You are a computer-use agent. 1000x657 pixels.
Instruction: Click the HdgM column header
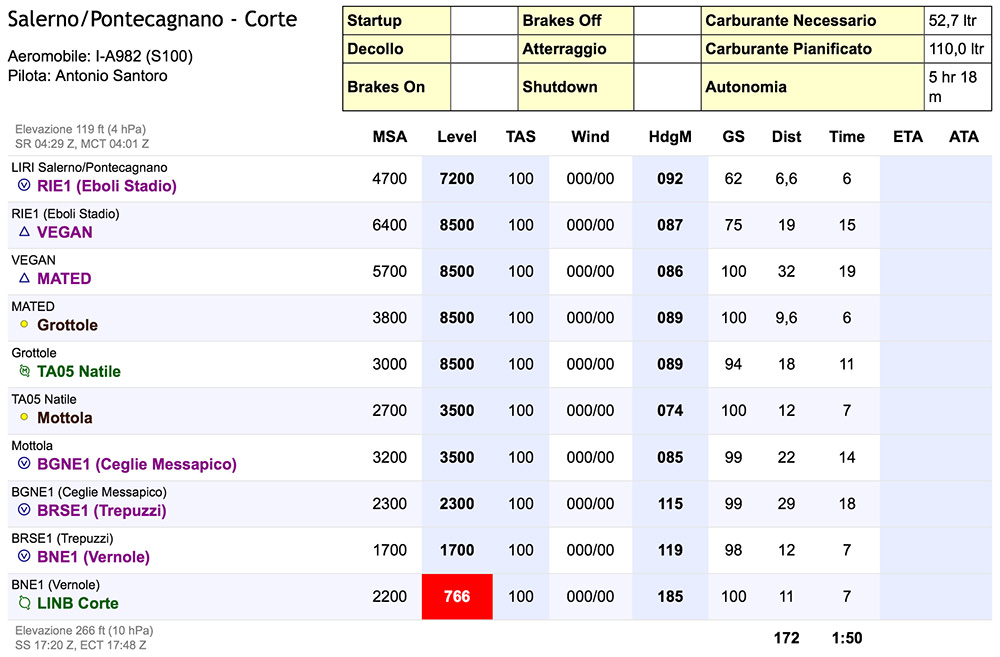[x=670, y=137]
